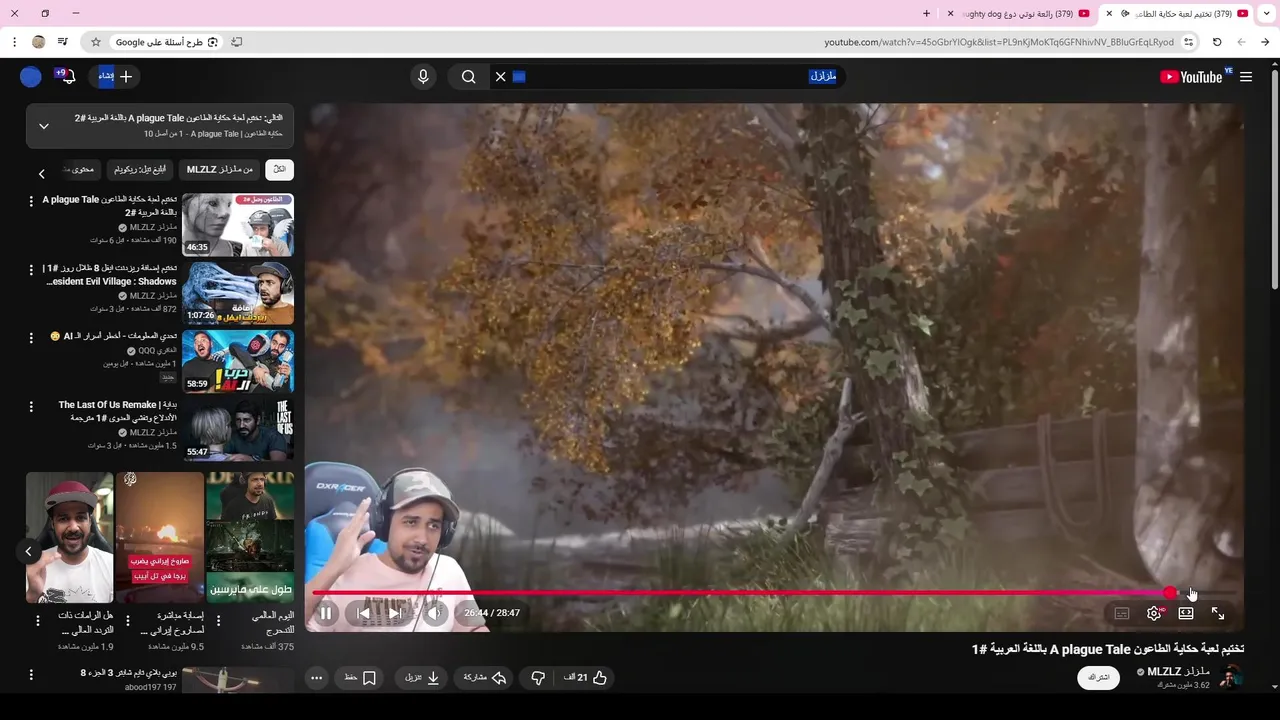Start voice search microphone
Screen dimensions: 1280x720
pyautogui.click(x=423, y=77)
